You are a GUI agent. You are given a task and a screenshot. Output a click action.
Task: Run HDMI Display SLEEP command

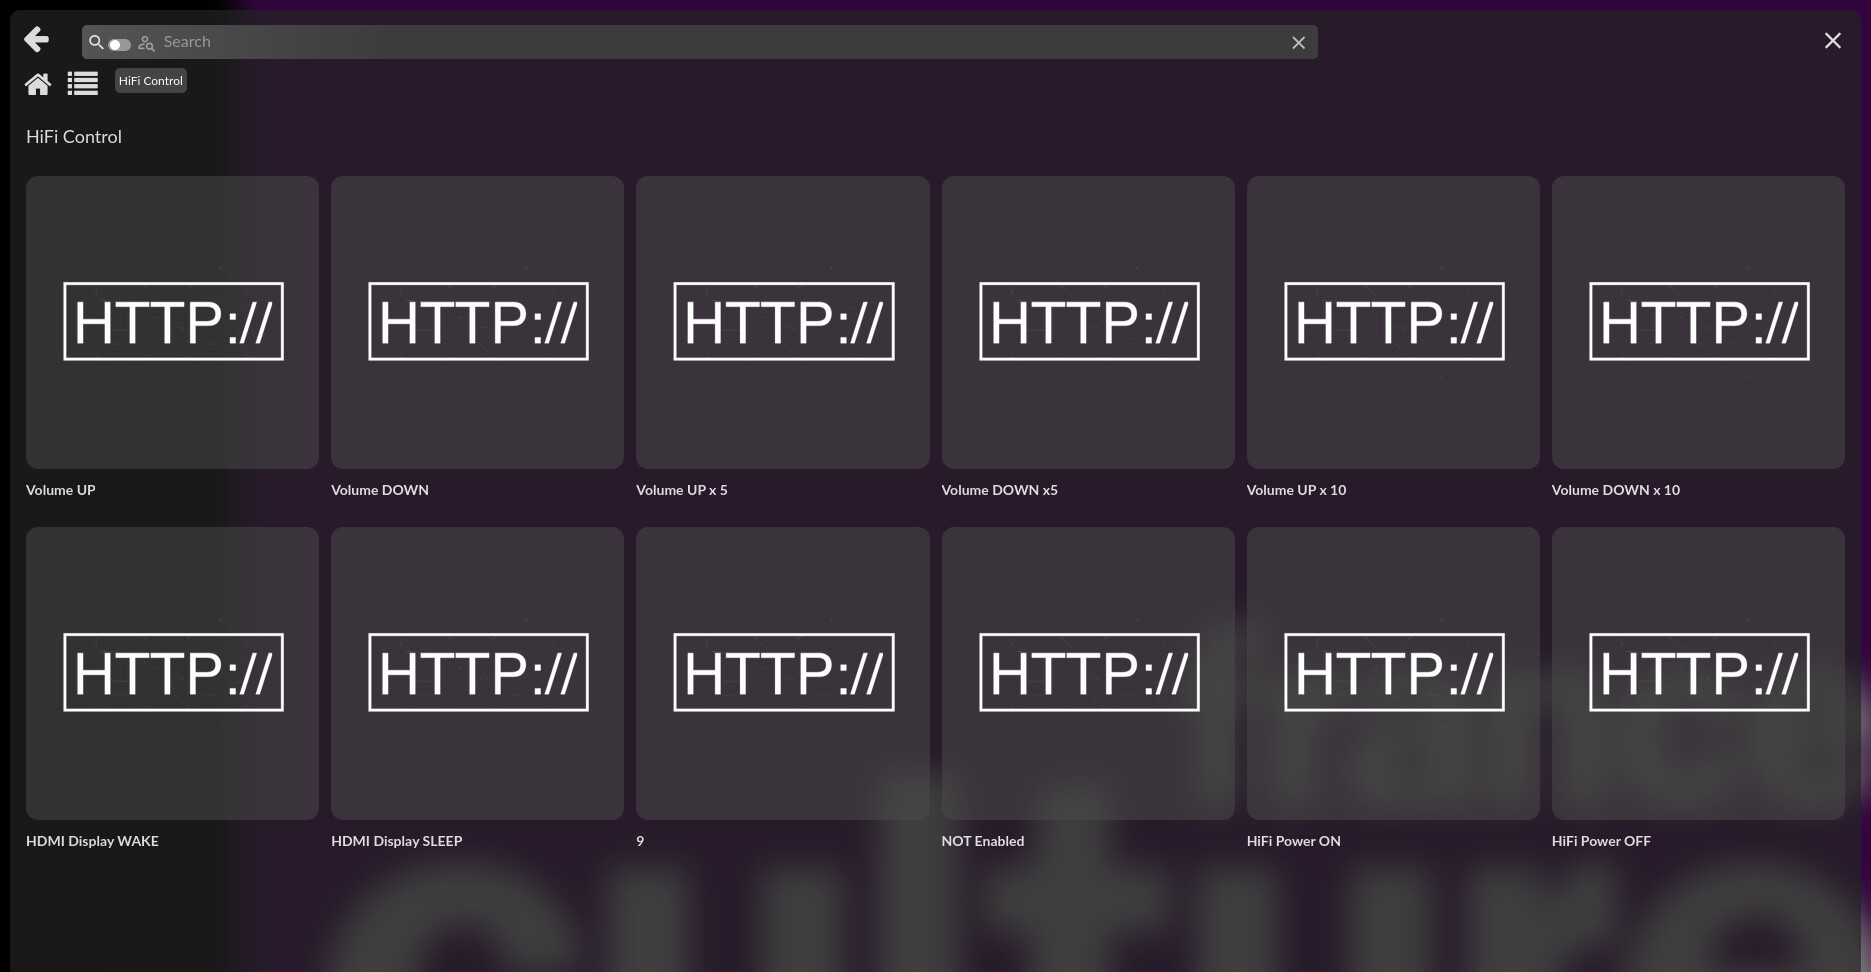[x=477, y=673]
